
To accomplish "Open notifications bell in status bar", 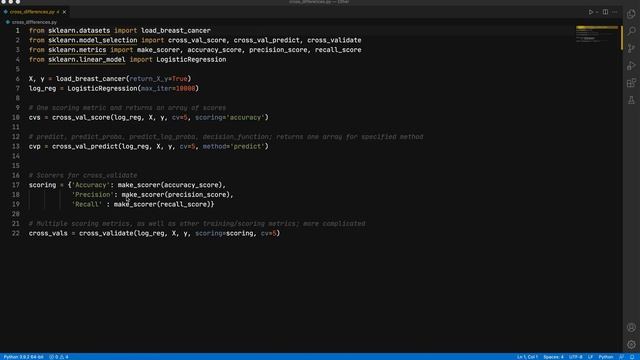I will [x=632, y=357].
